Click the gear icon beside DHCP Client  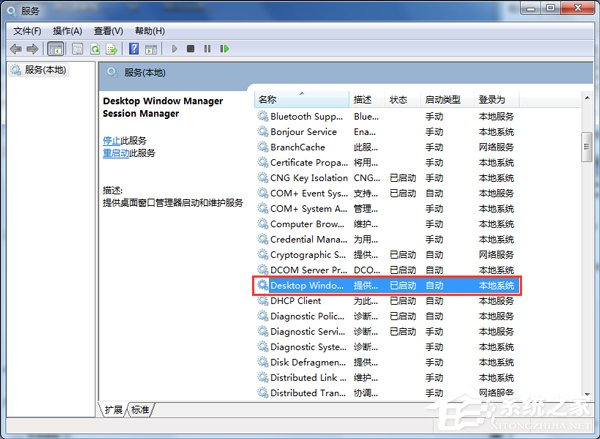(x=263, y=300)
